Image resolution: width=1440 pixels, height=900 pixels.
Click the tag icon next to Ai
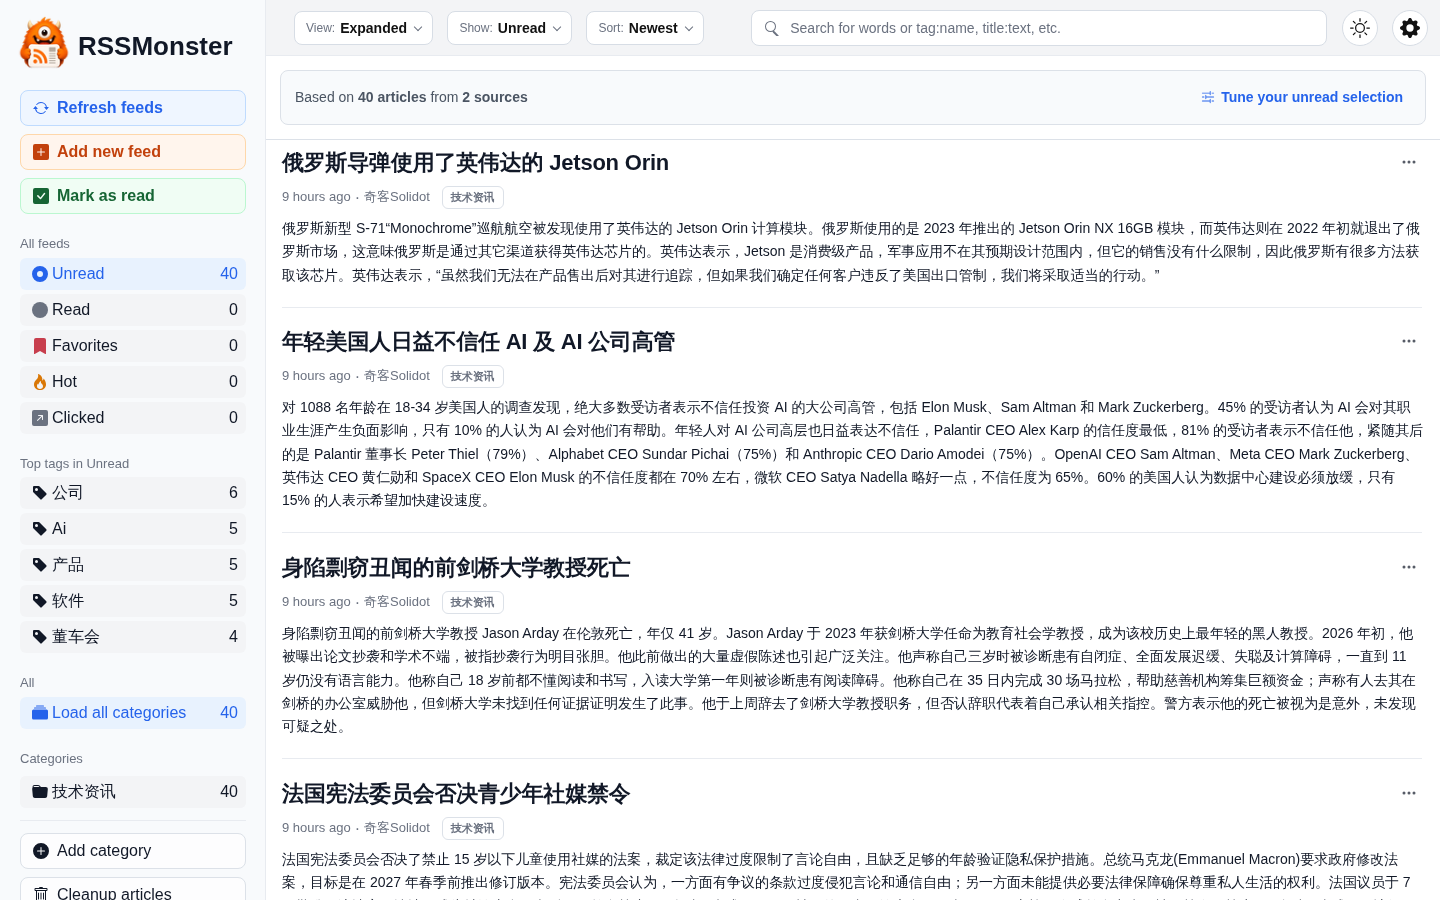click(x=40, y=529)
